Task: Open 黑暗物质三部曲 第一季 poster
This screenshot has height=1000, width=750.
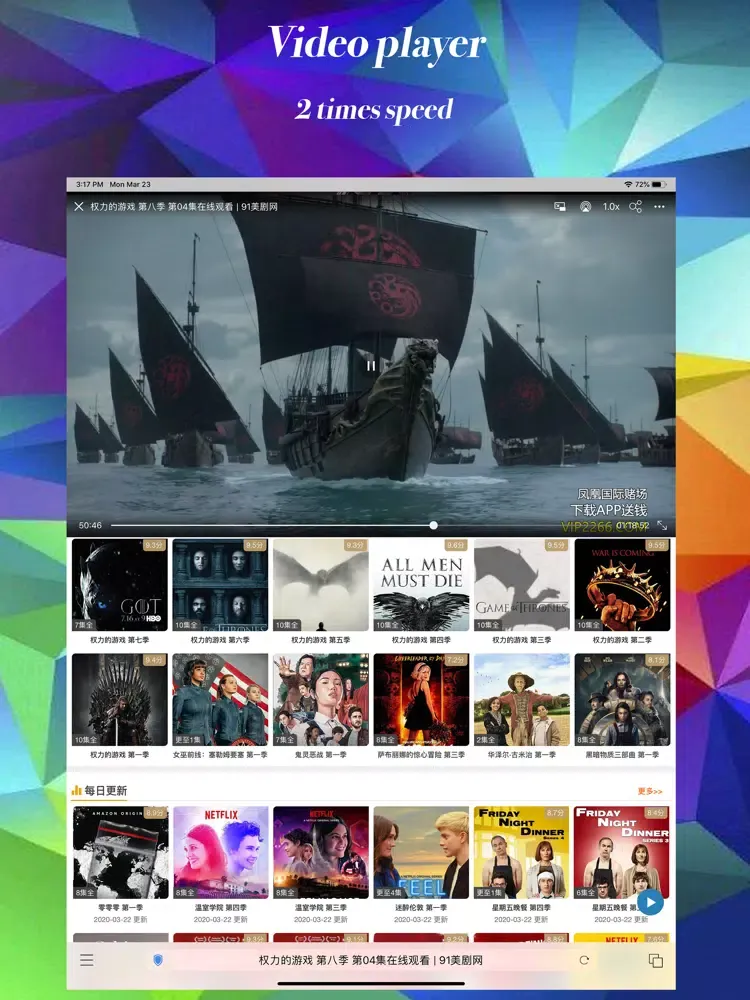Action: (622, 700)
